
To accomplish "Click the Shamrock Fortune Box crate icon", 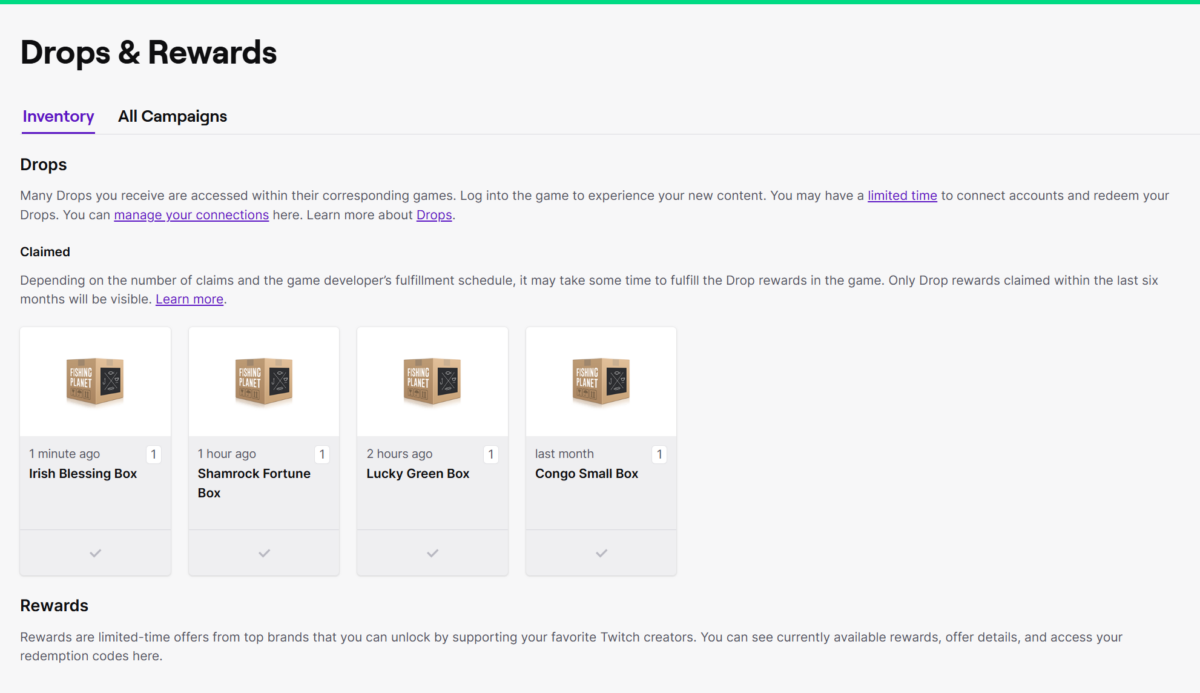I will [x=264, y=382].
